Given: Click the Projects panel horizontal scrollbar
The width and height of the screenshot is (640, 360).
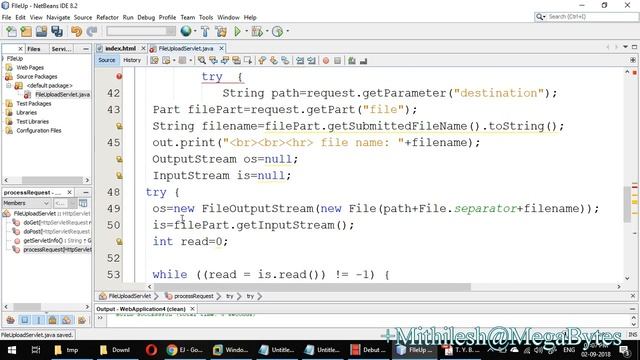Looking at the screenshot, I should pyautogui.click(x=47, y=180).
